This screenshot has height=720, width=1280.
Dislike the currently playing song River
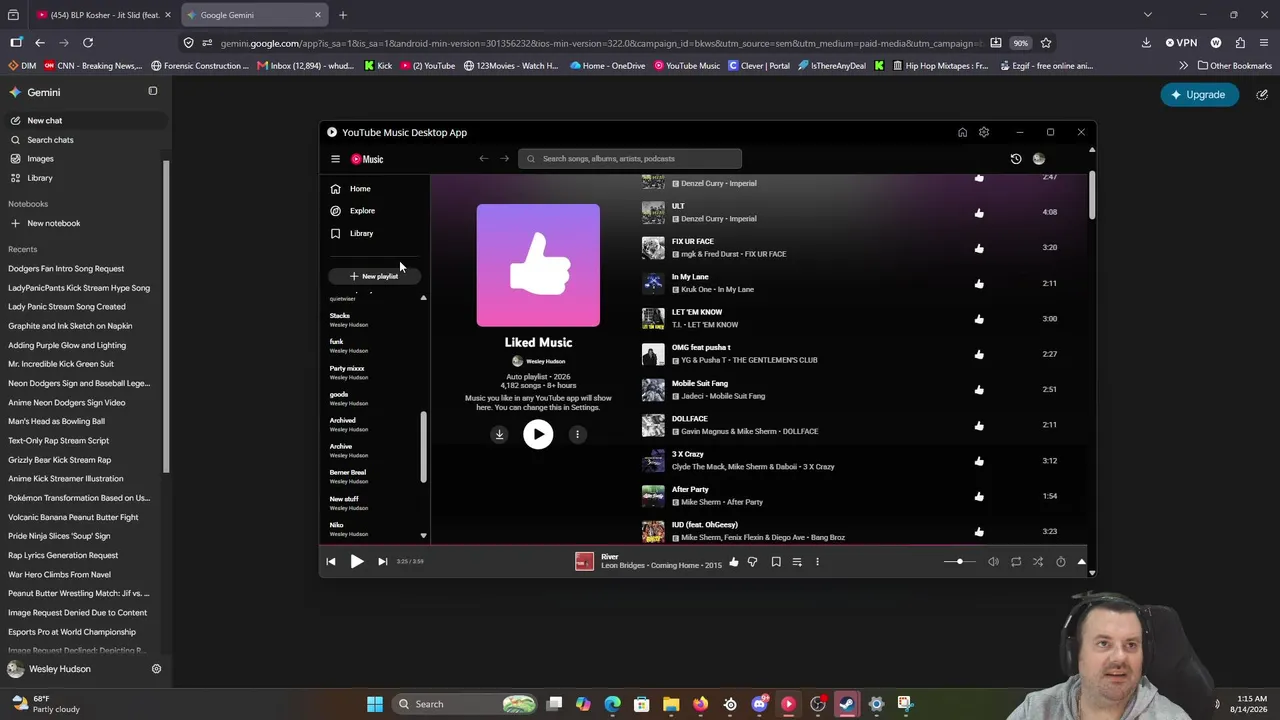(x=753, y=562)
